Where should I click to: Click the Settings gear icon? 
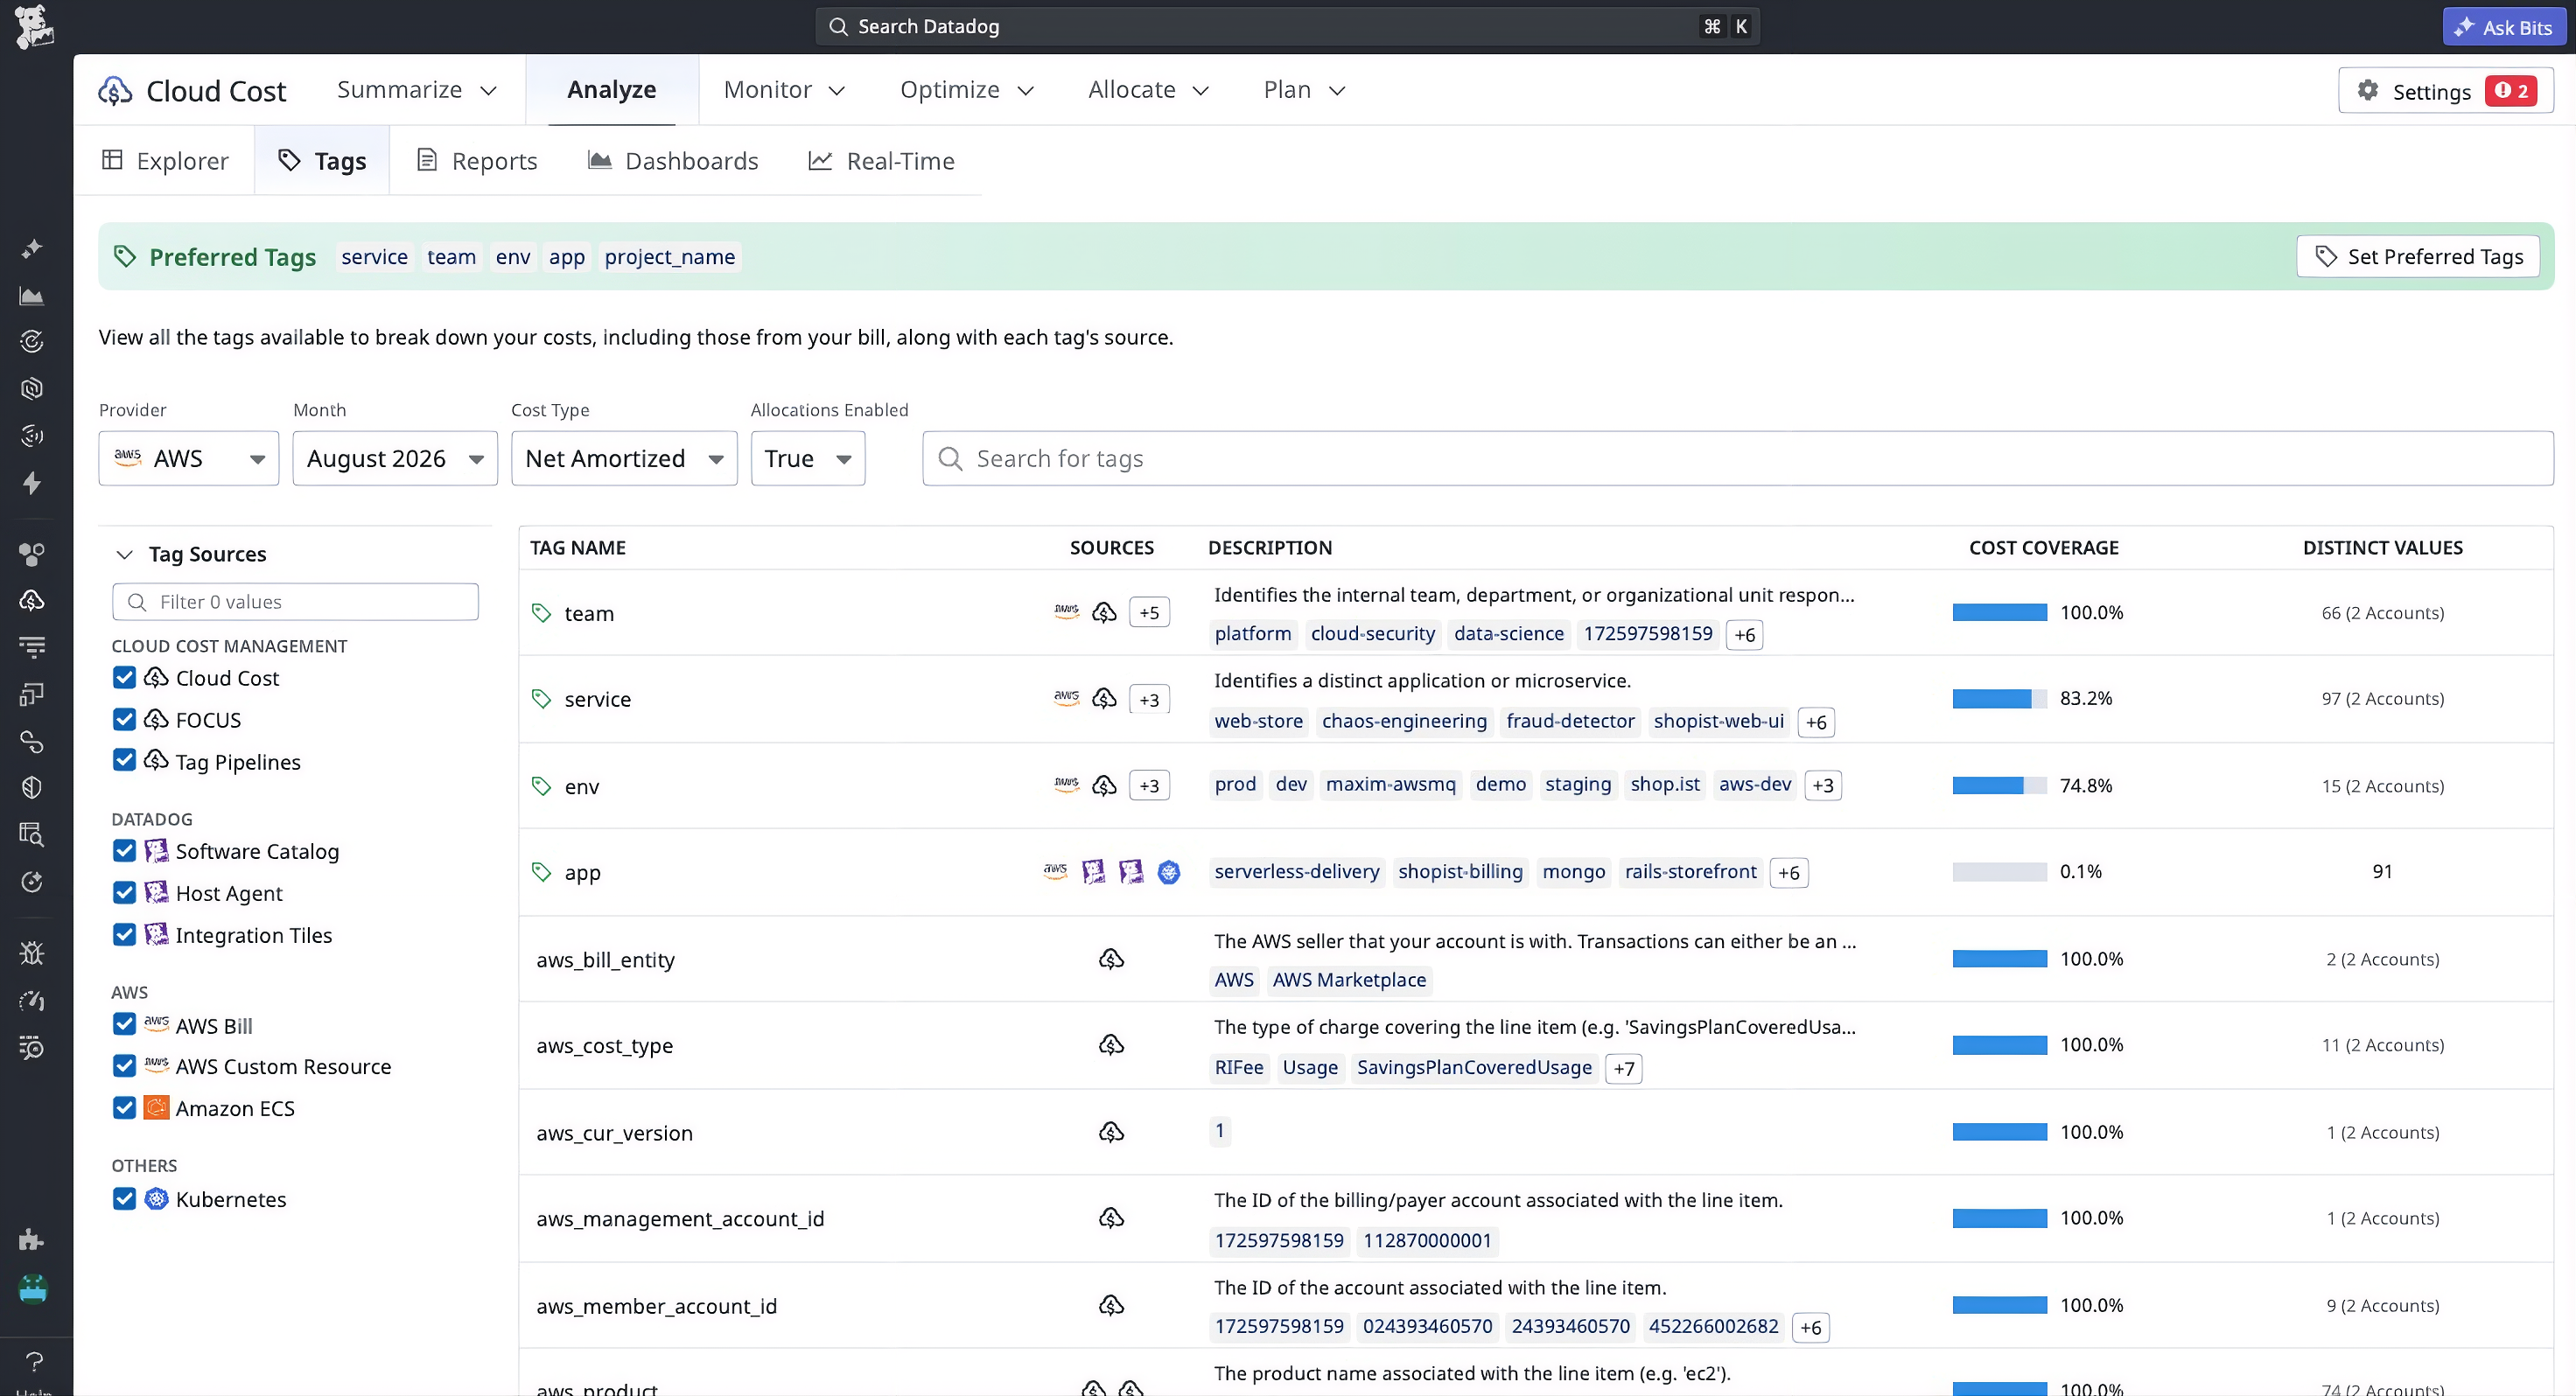click(2367, 91)
